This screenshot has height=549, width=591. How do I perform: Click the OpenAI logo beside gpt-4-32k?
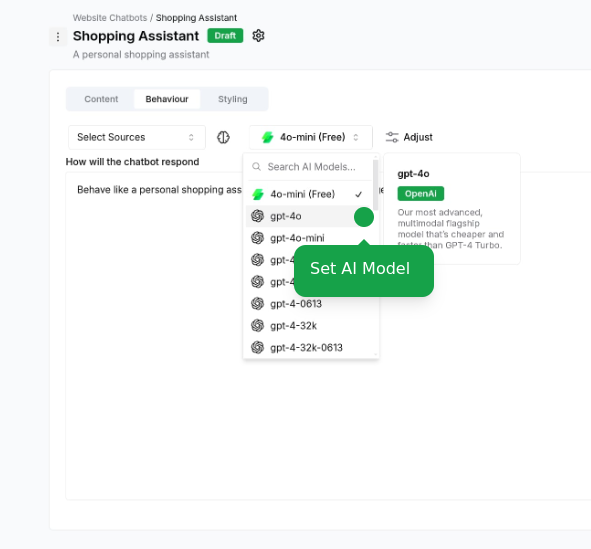click(x=257, y=325)
